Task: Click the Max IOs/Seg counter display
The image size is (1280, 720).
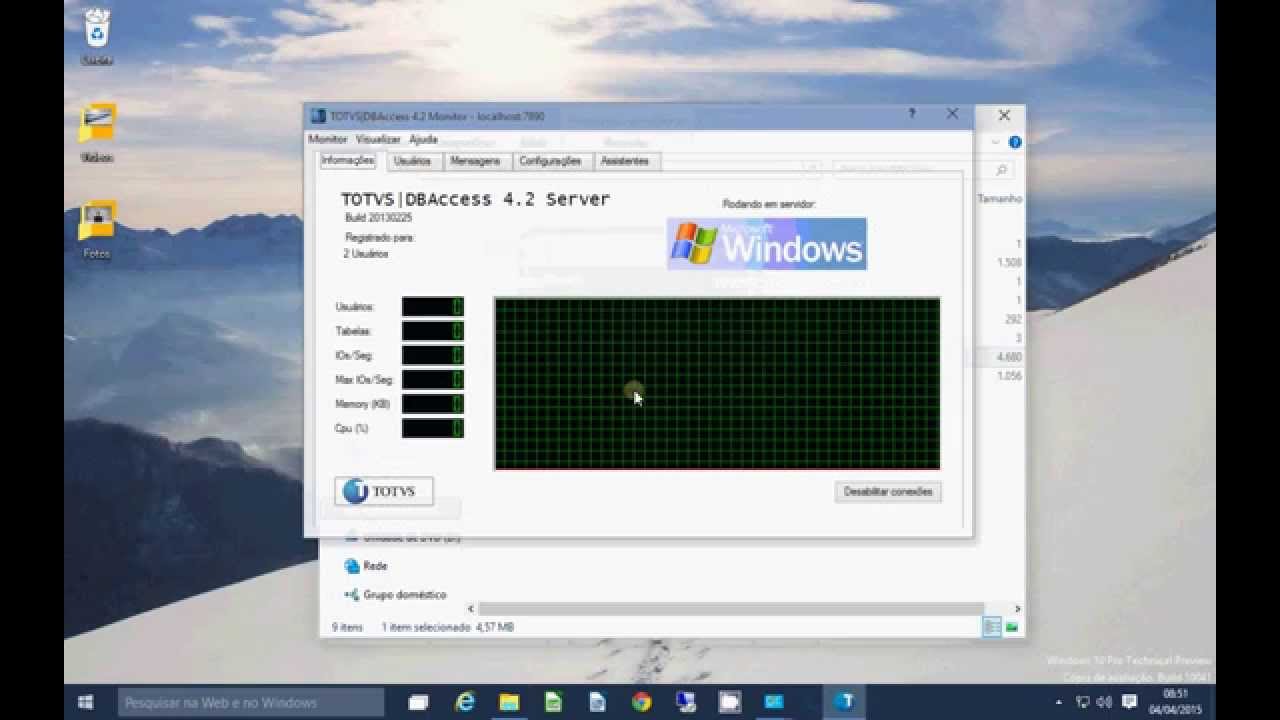Action: click(433, 379)
